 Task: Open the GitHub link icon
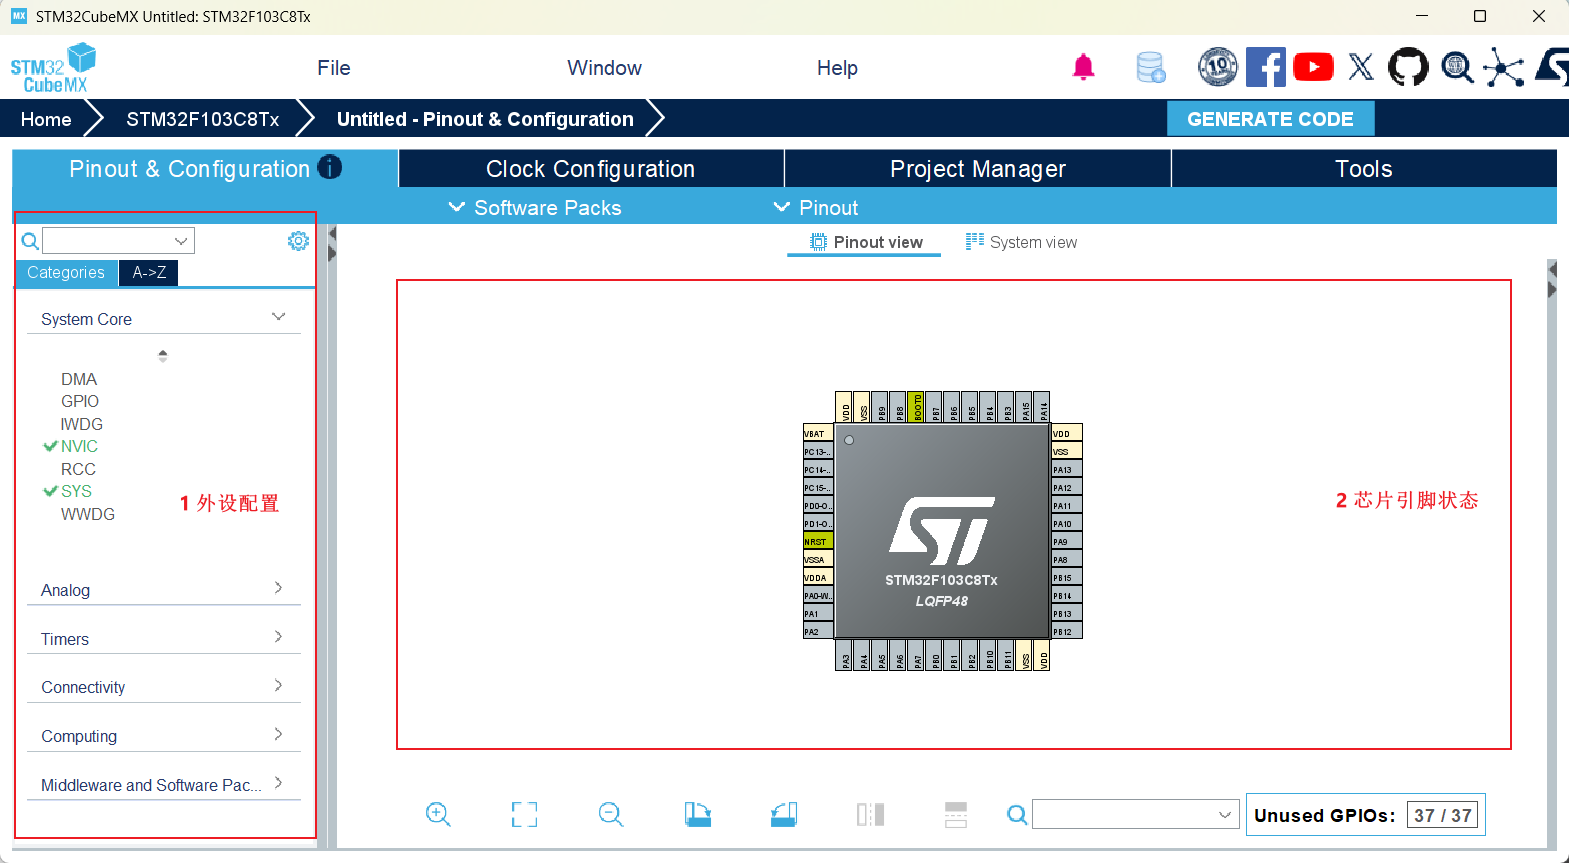pyautogui.click(x=1408, y=67)
